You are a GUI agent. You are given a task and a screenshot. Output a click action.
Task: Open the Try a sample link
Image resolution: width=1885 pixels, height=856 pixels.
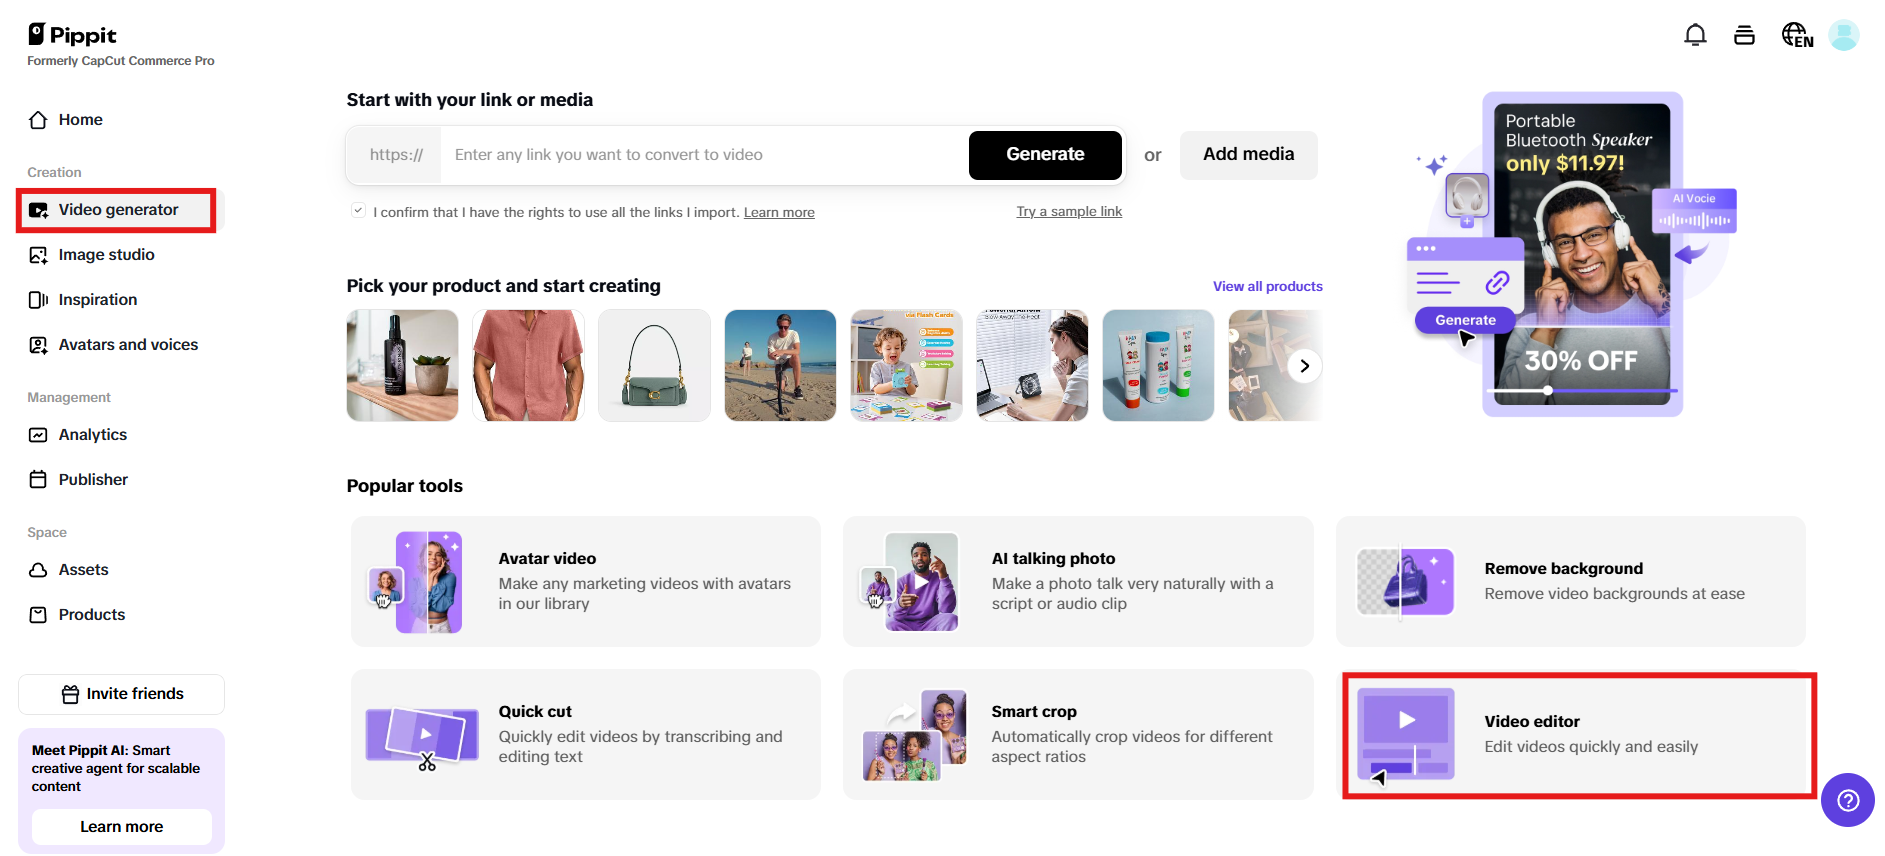tap(1069, 212)
